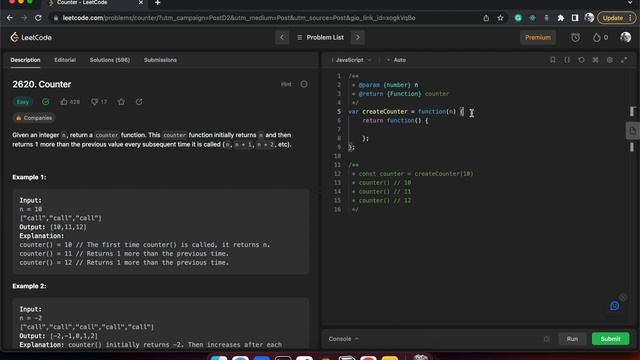The width and height of the screenshot is (640, 360).
Task: Open a new browser tab
Action: click(x=158, y=3)
